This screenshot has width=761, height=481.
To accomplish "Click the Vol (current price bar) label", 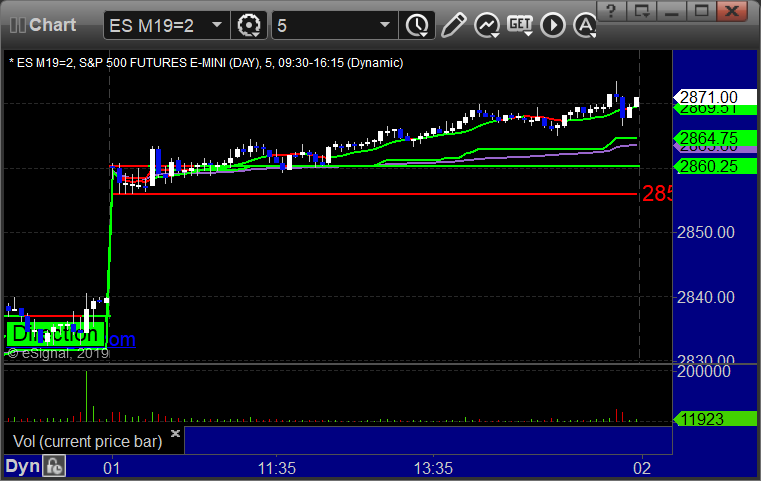I will [87, 441].
